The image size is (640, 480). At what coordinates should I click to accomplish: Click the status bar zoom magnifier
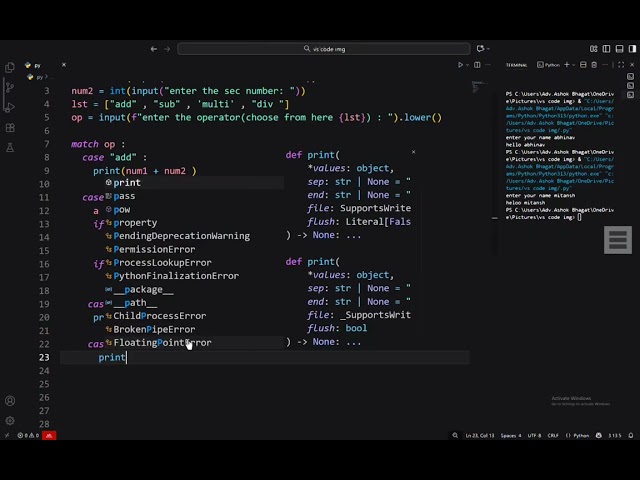coord(455,436)
